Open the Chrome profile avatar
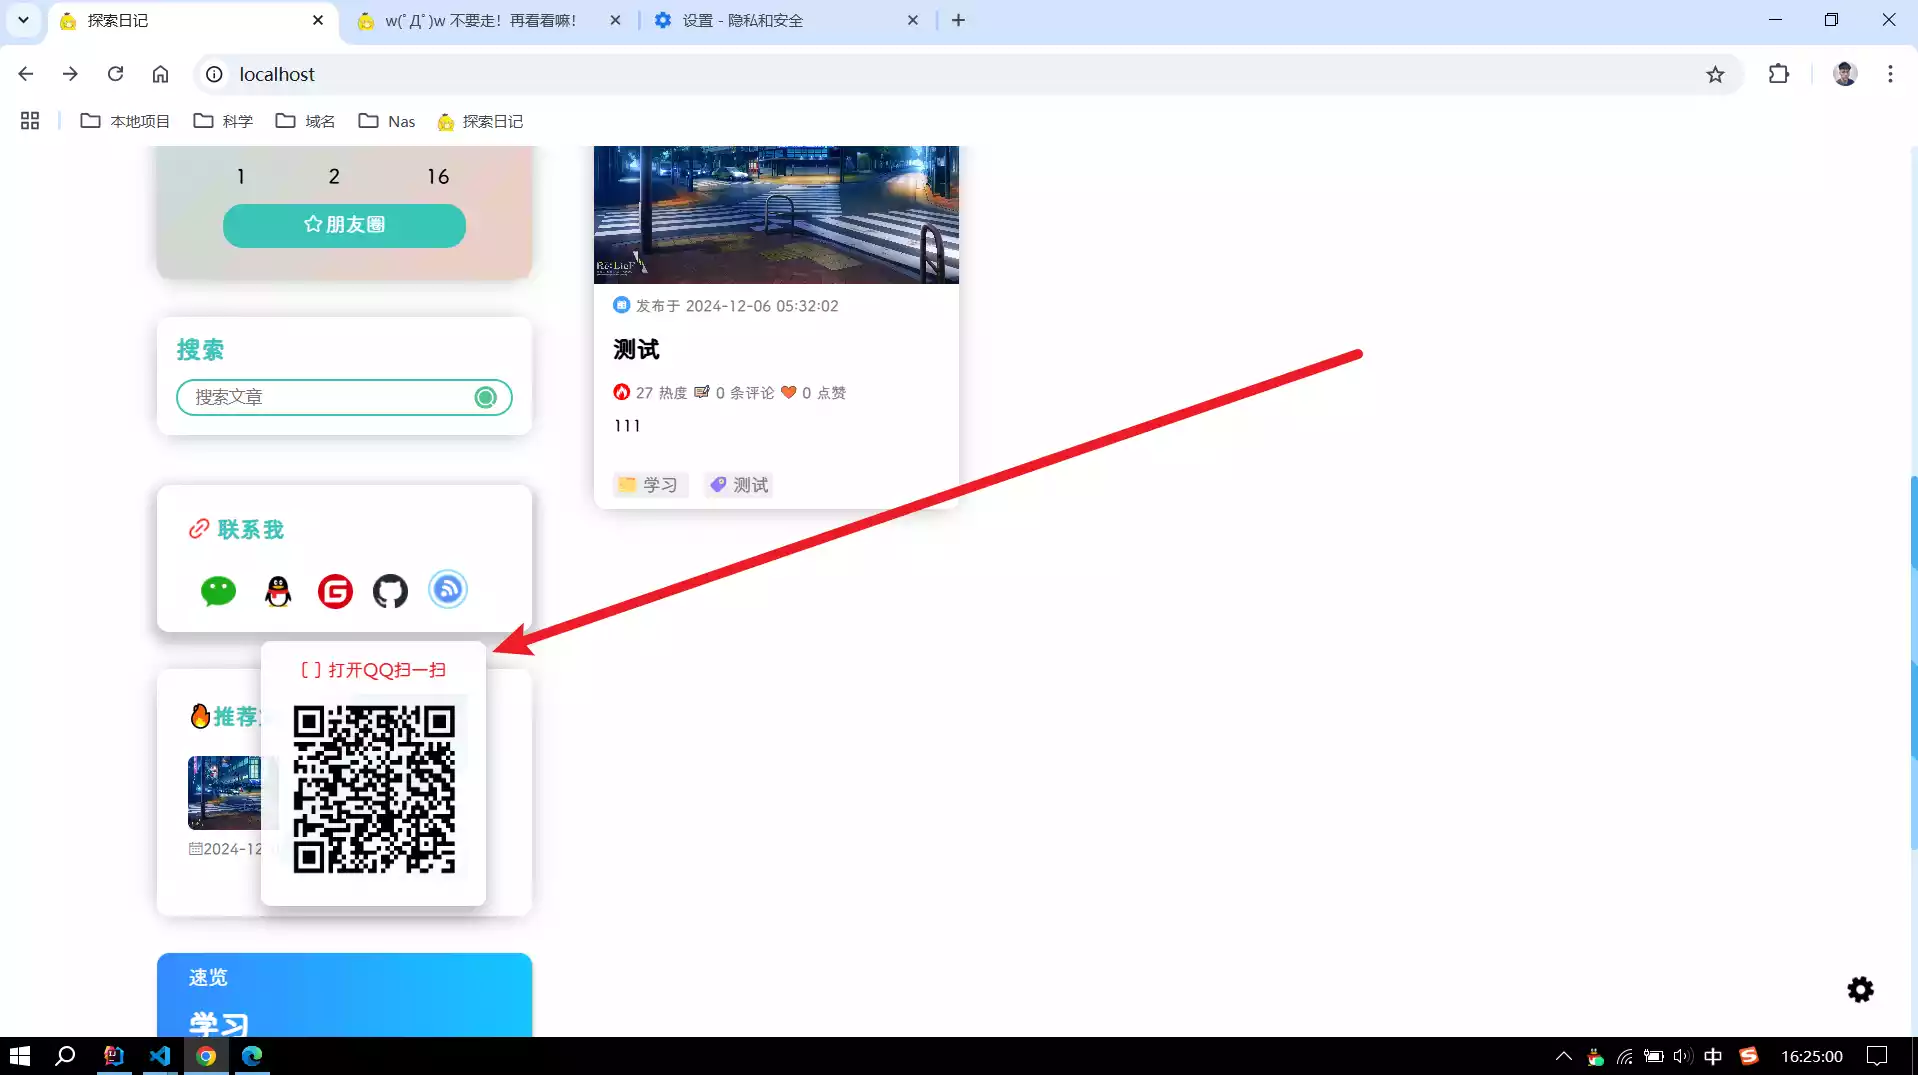 [x=1845, y=74]
